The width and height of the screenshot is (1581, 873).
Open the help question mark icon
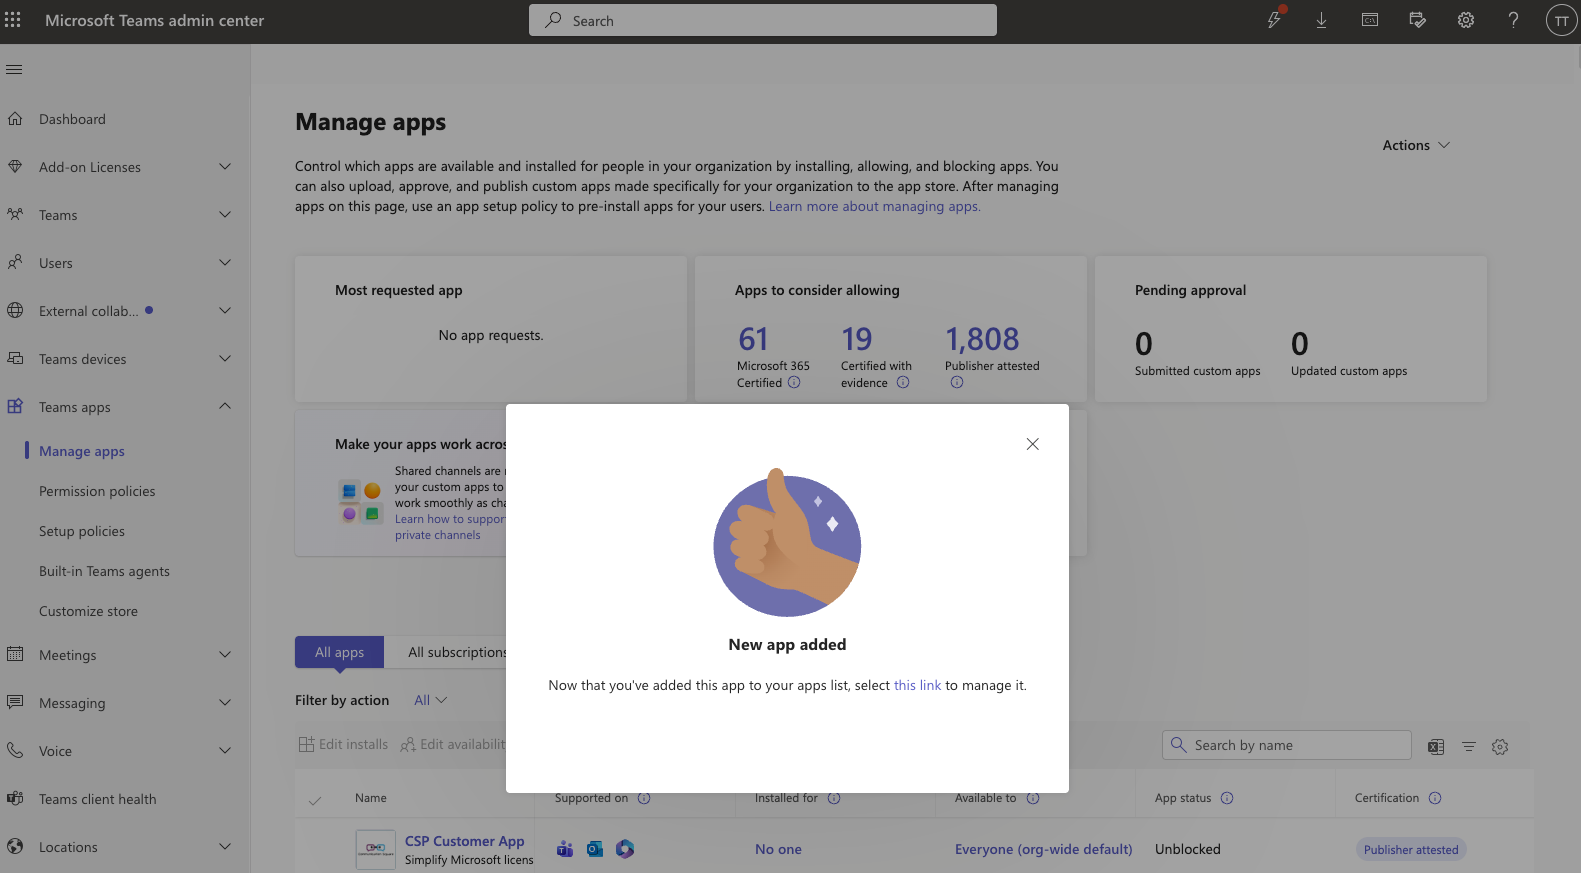point(1513,20)
